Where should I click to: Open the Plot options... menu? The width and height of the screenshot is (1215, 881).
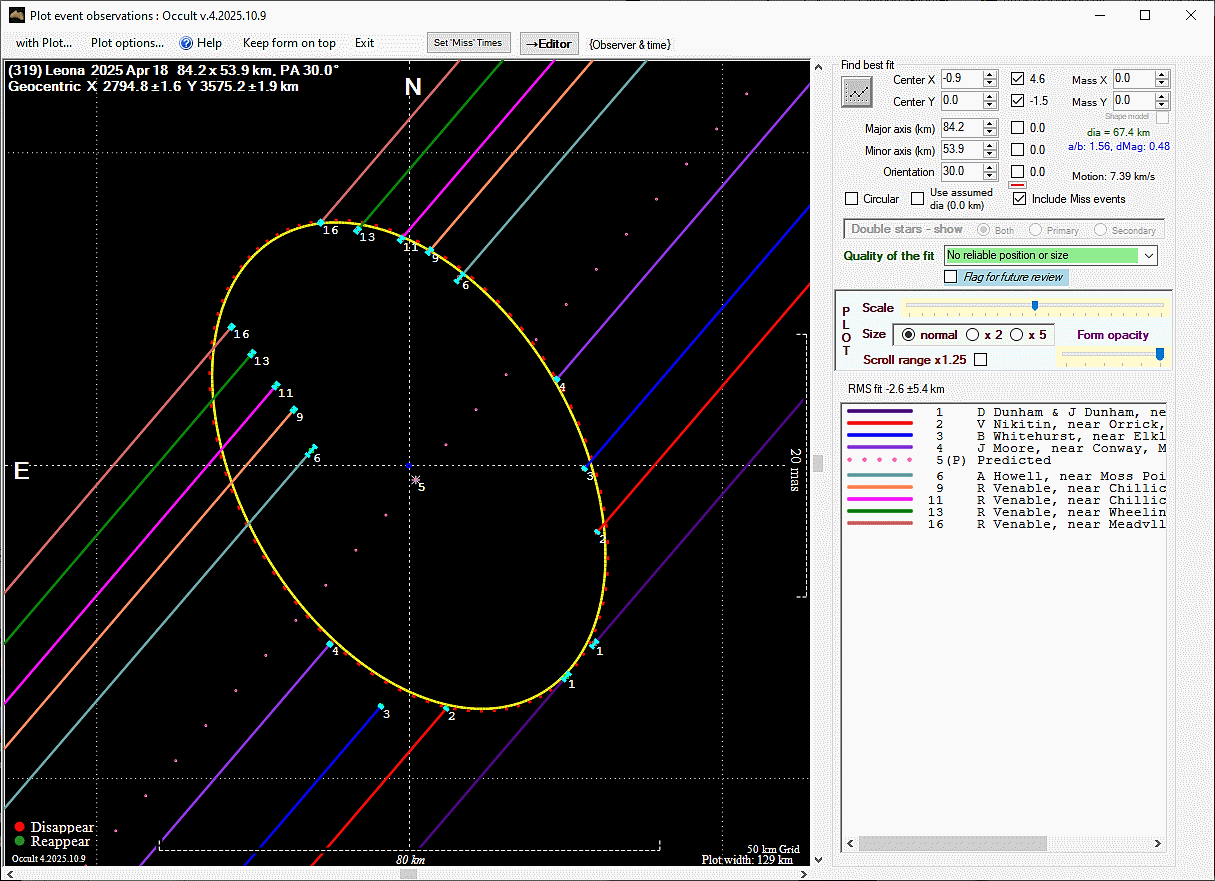click(x=127, y=43)
